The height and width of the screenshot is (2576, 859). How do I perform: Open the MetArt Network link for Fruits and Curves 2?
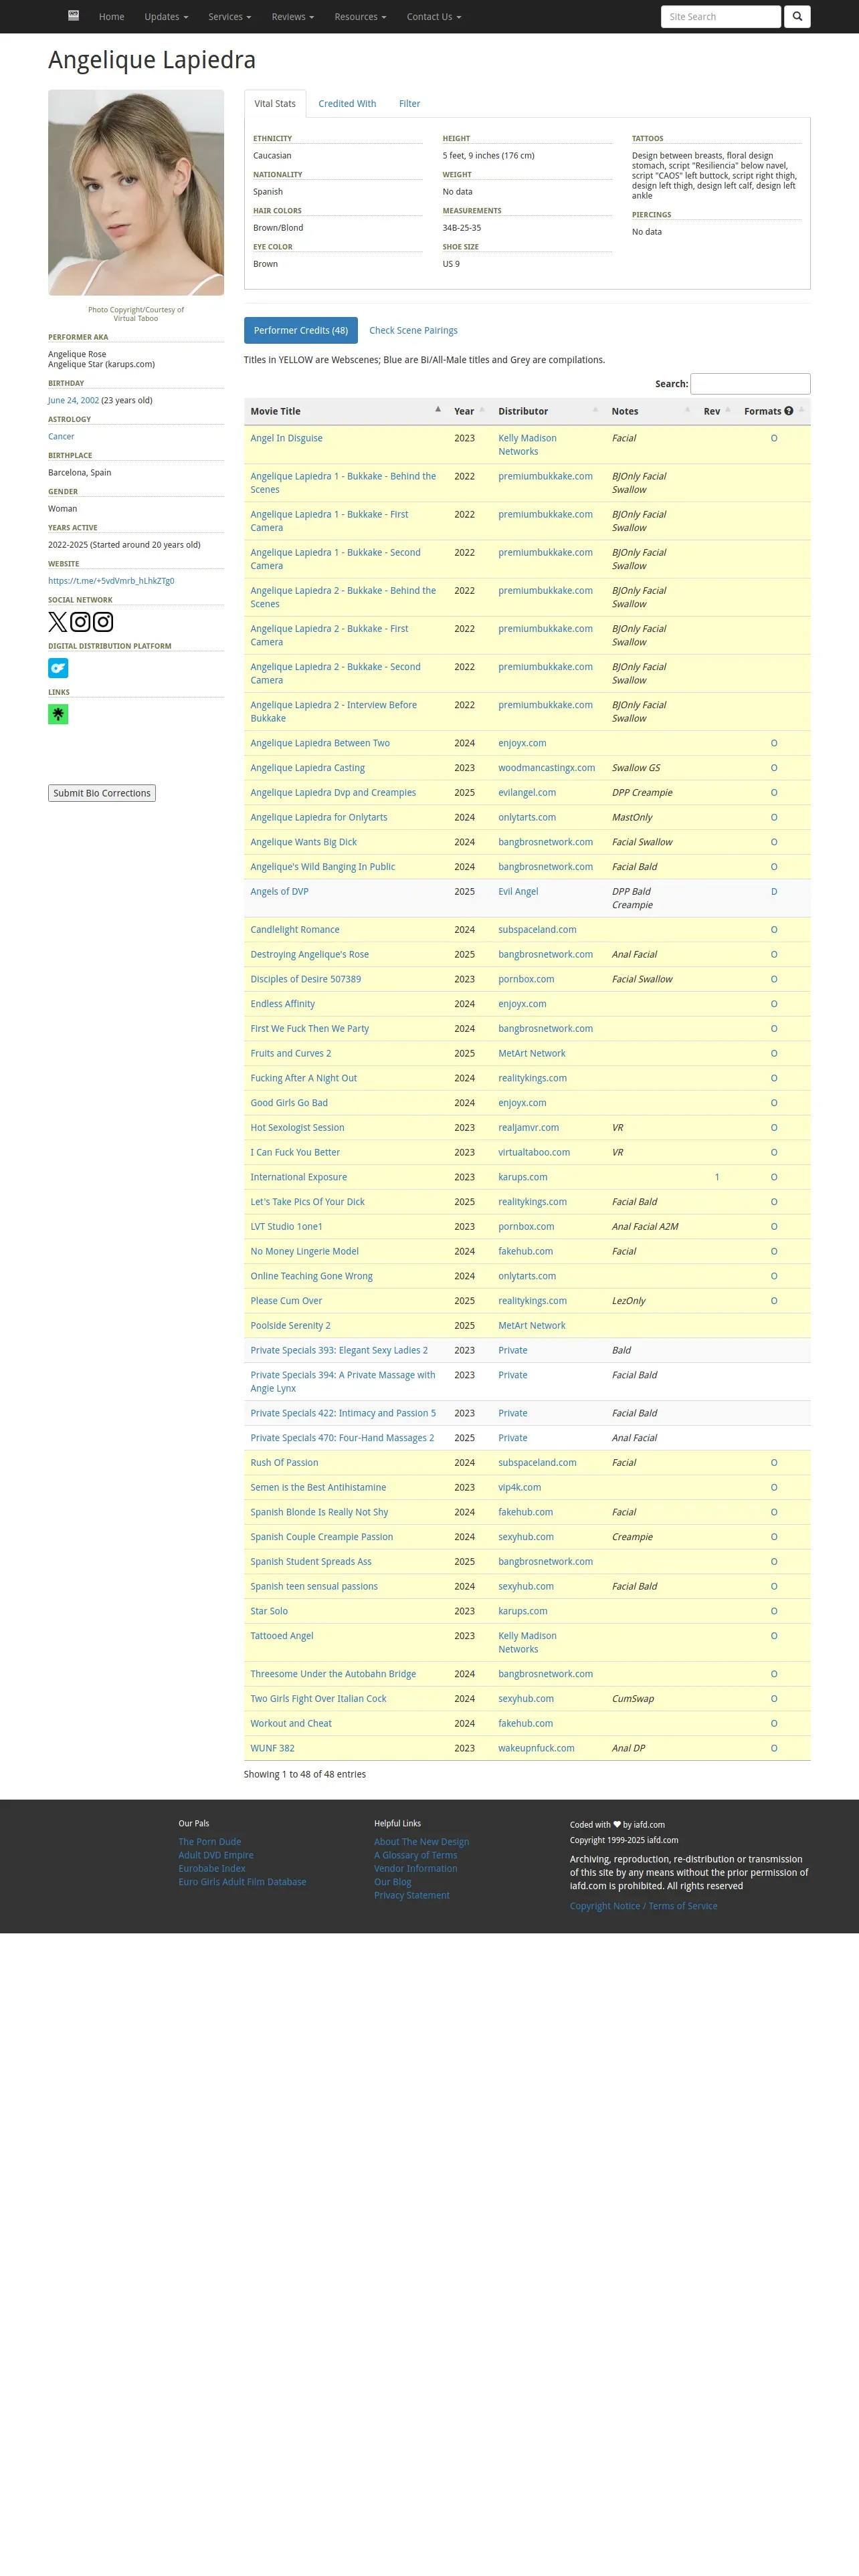tap(532, 1053)
